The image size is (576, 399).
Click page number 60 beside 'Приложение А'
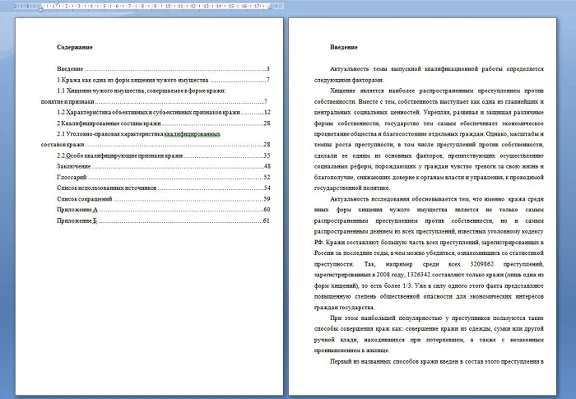click(x=267, y=209)
